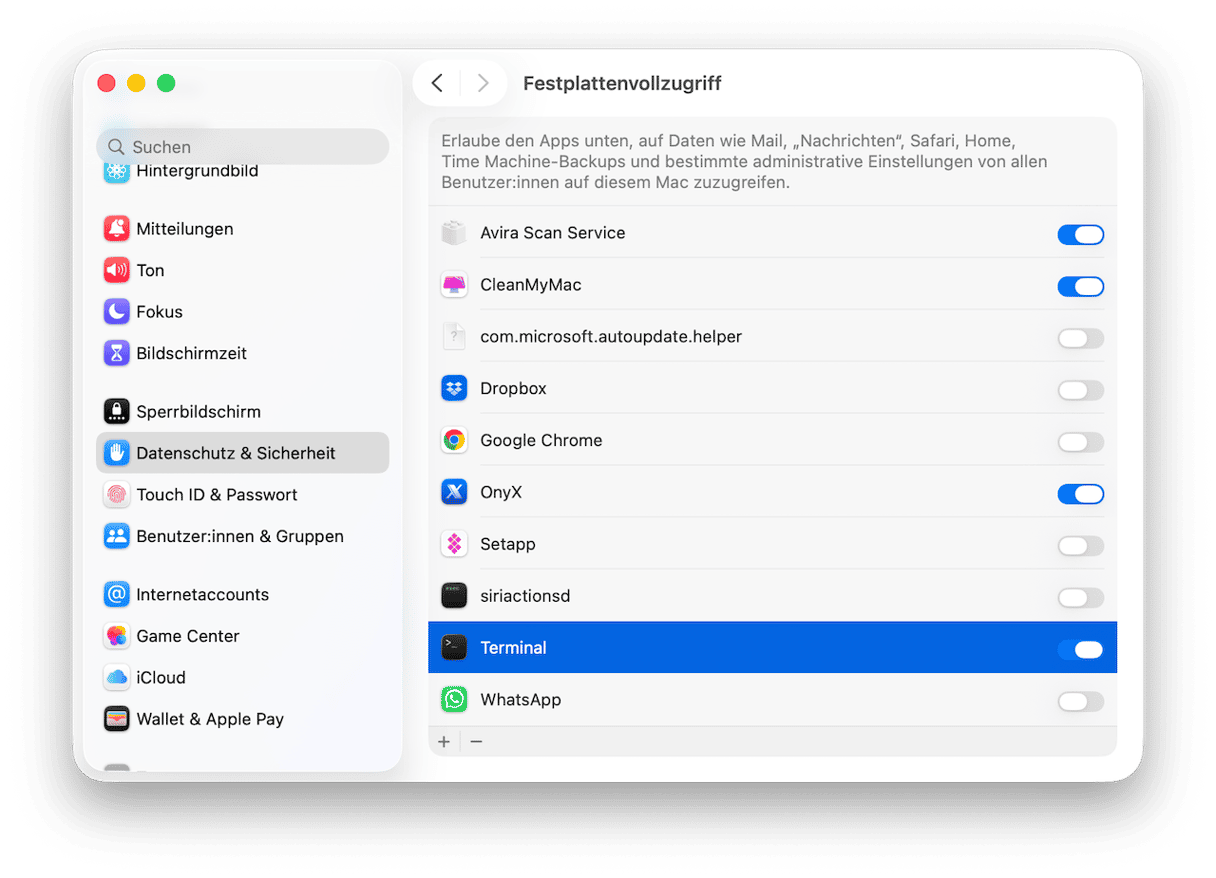Open Ton via its speaker icon
Image resolution: width=1216 pixels, height=878 pixels.
(x=117, y=270)
